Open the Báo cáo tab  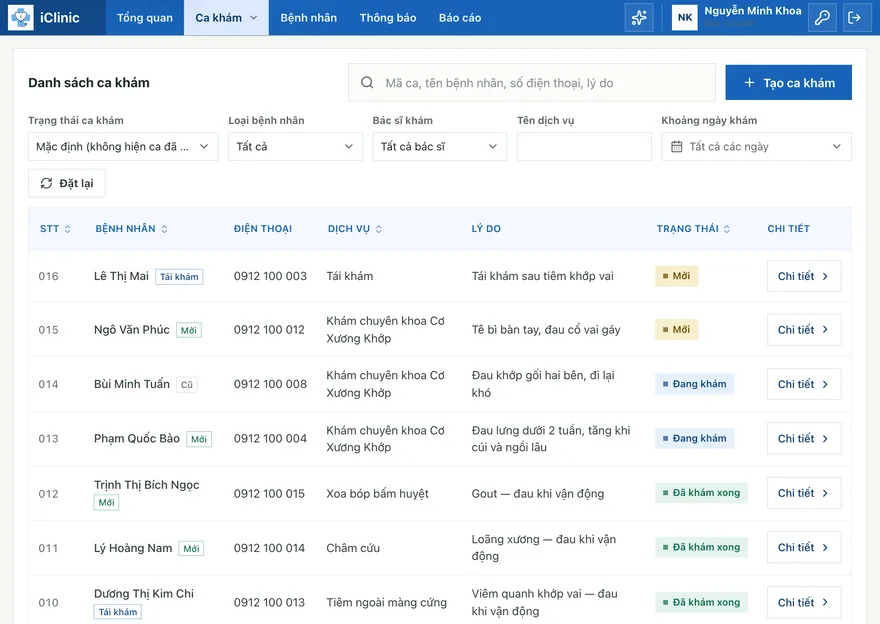460,17
